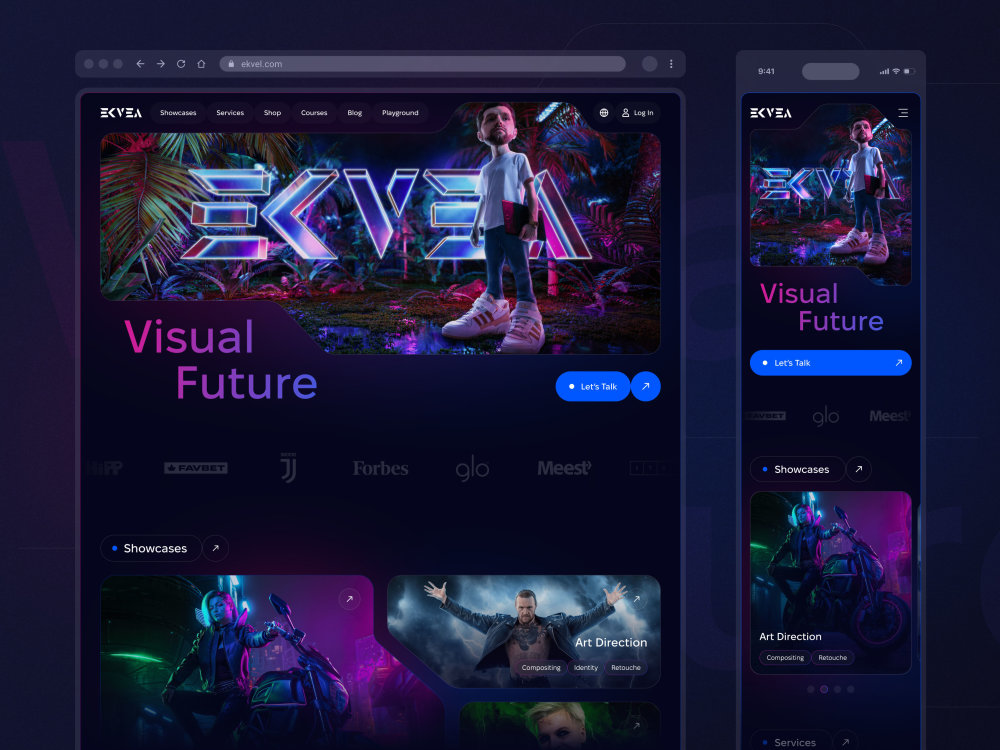Click the glo logo in desktop clients row

coord(473,470)
